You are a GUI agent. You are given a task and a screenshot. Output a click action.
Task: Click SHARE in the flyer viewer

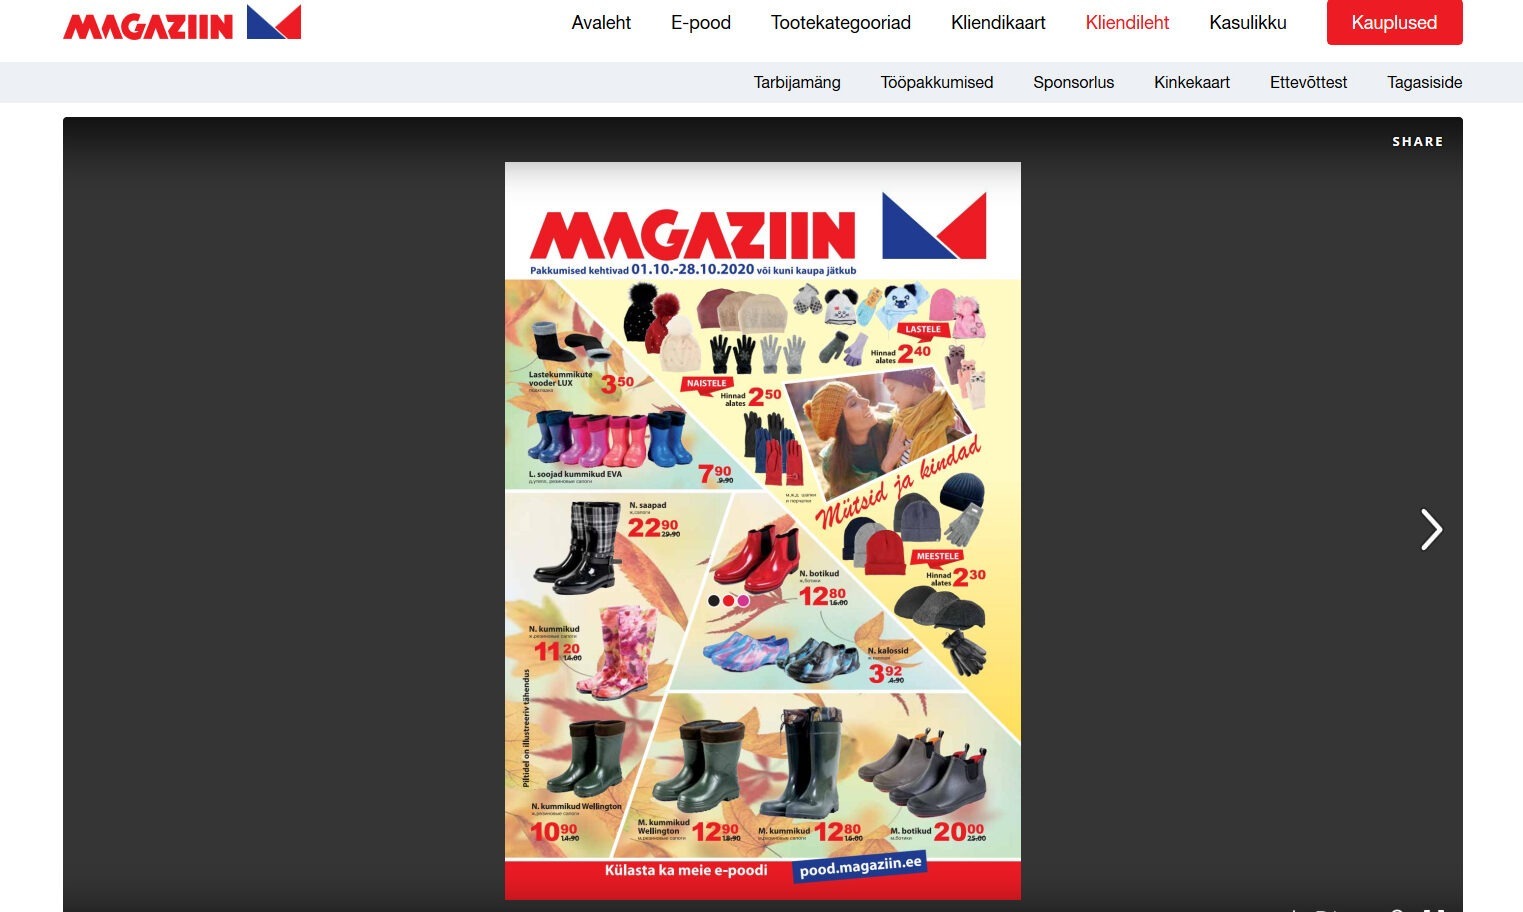(1418, 141)
